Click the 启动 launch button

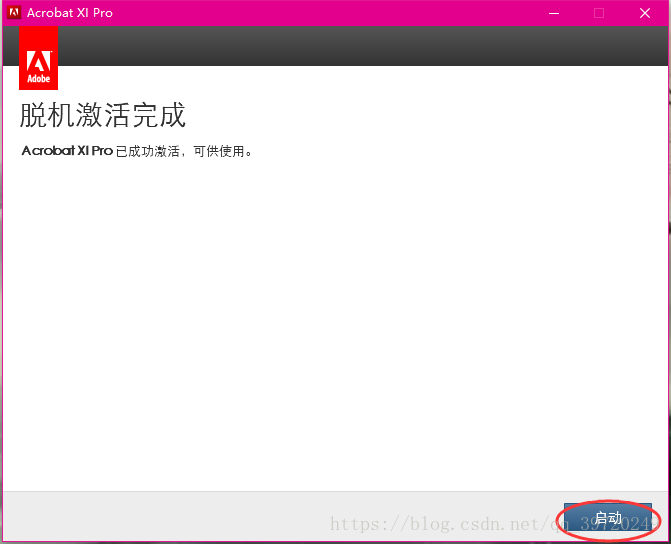pos(608,518)
